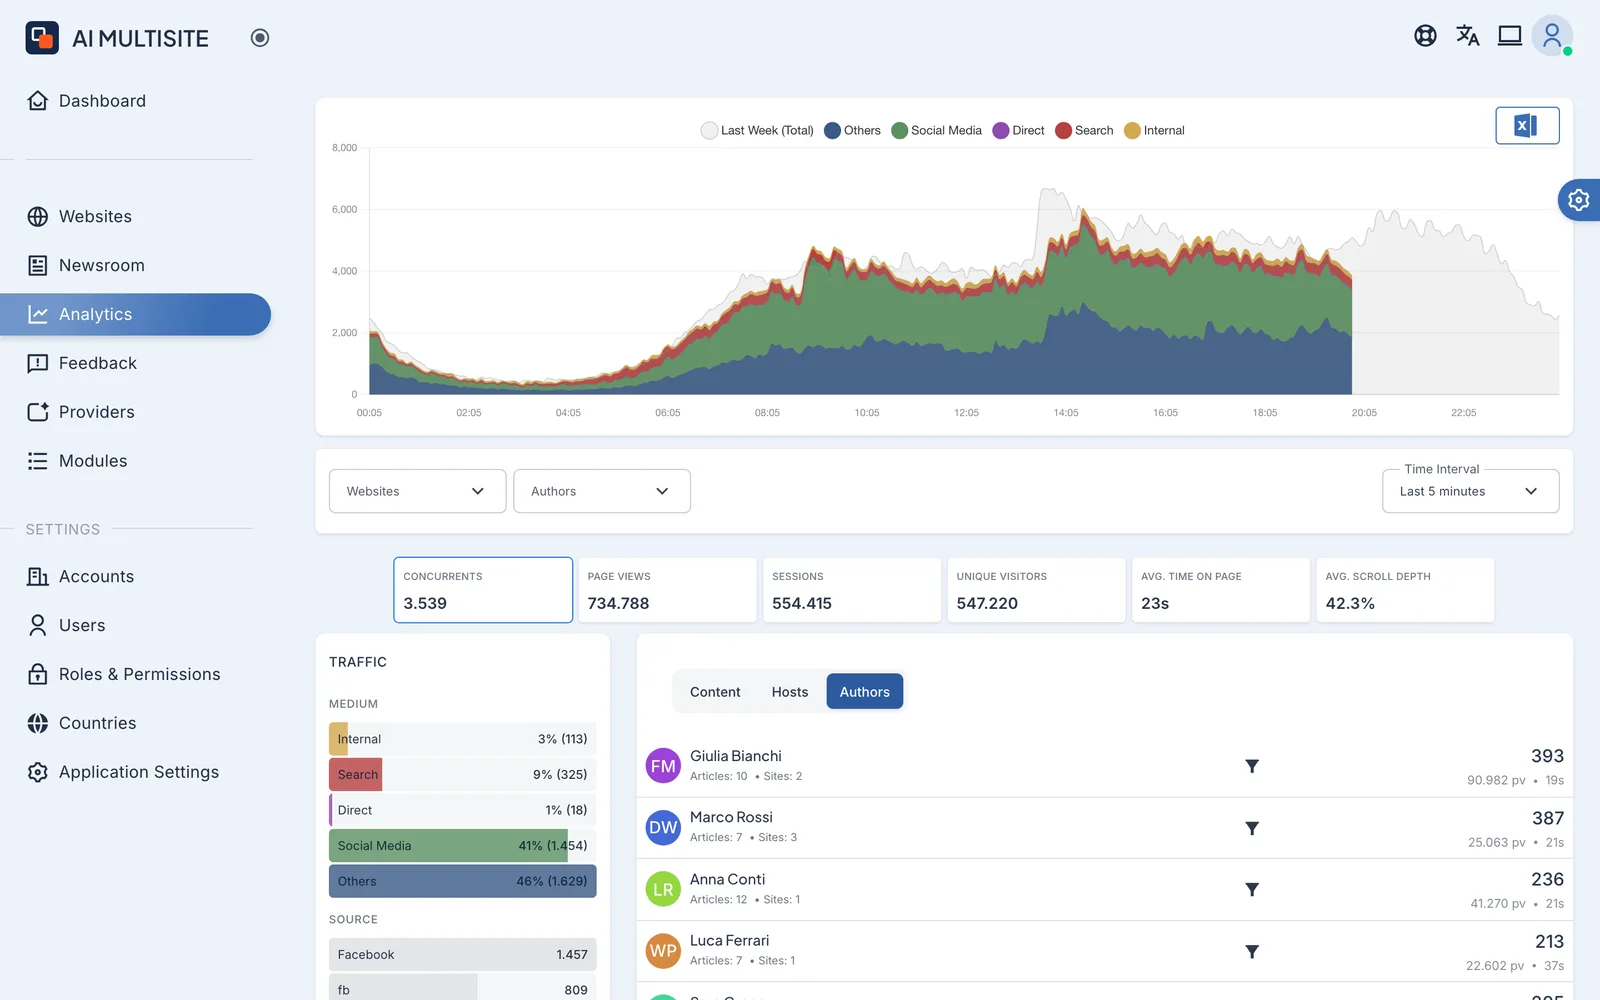
Task: Open the settings gear side tab
Action: 1579,200
